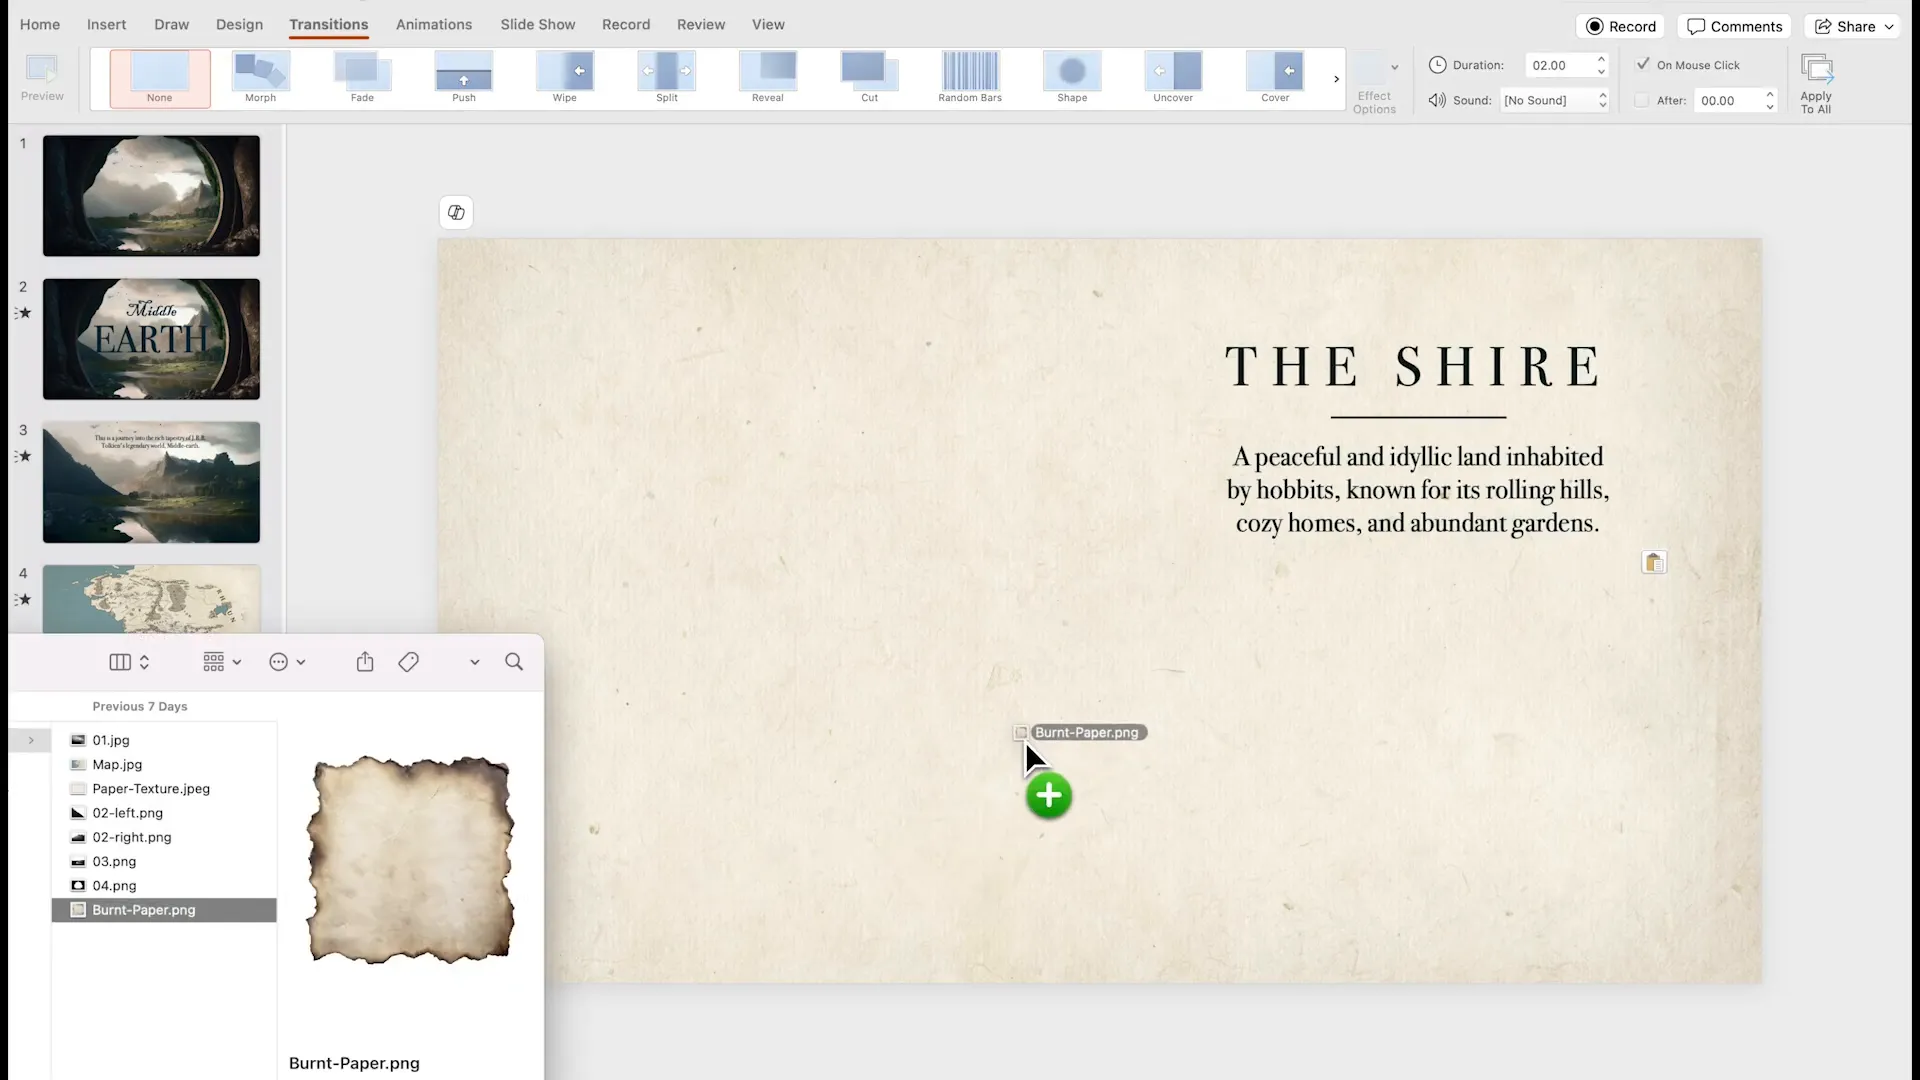Expand the transitions gallery arrow

(x=1336, y=79)
